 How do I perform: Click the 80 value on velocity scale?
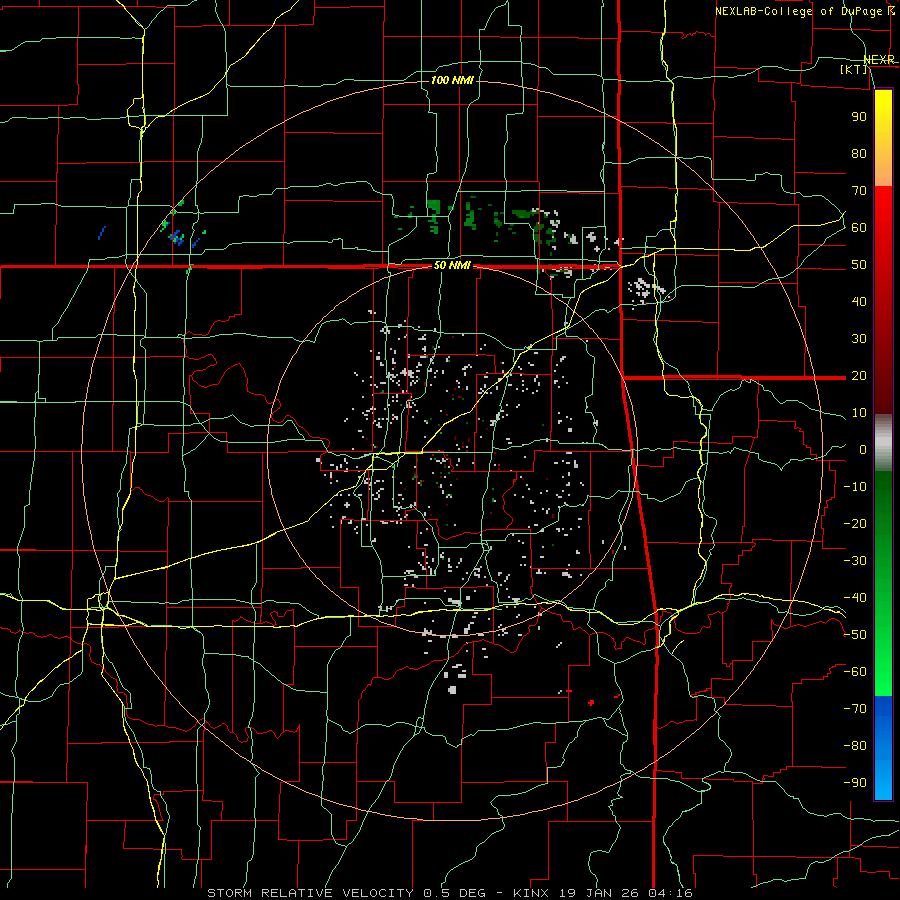point(859,154)
